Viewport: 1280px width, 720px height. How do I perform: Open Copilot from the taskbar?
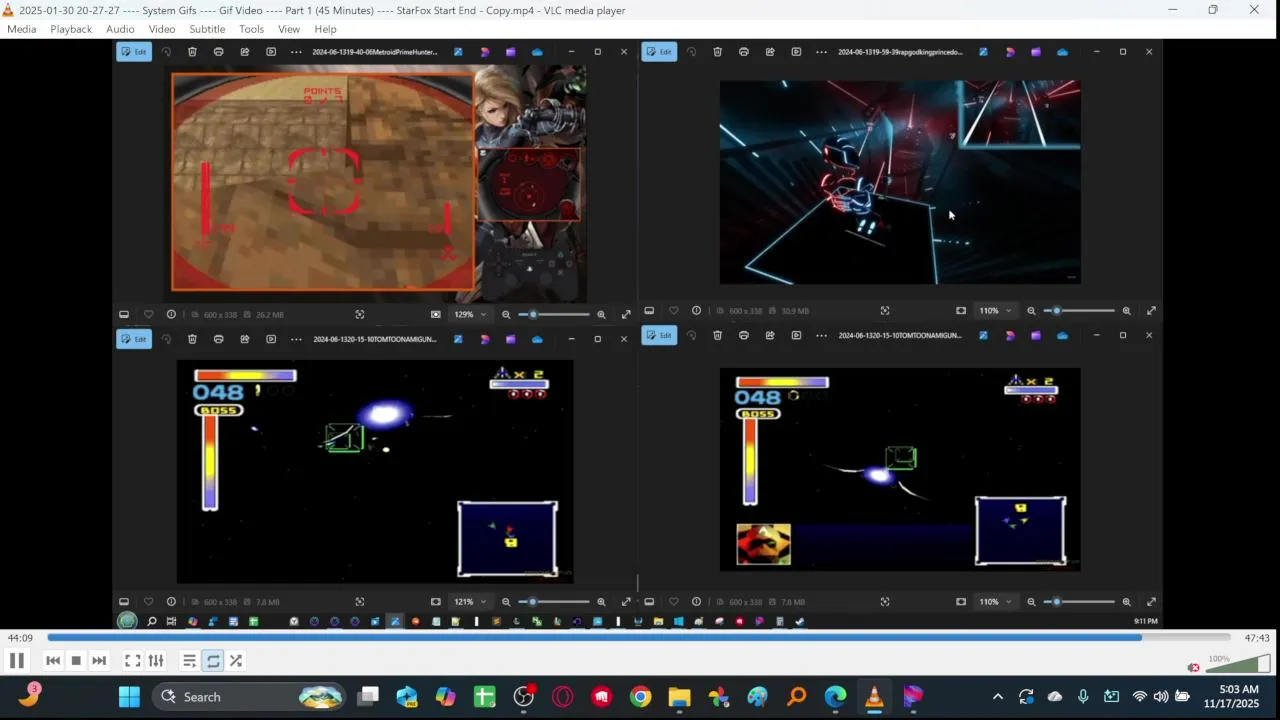(445, 697)
